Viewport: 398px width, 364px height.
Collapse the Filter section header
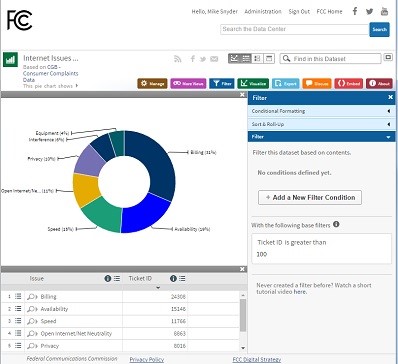[x=321, y=137]
